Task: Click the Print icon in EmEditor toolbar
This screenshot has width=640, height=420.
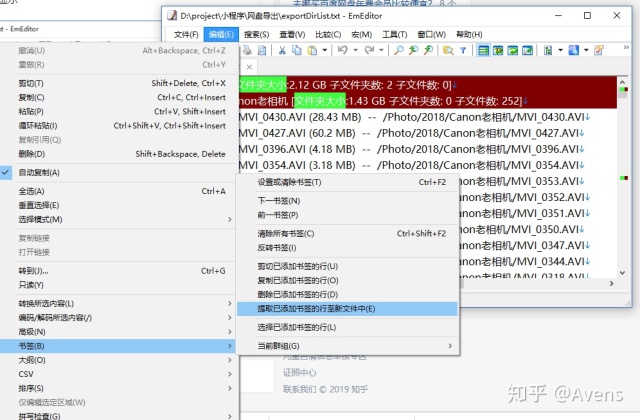Action: point(247,50)
